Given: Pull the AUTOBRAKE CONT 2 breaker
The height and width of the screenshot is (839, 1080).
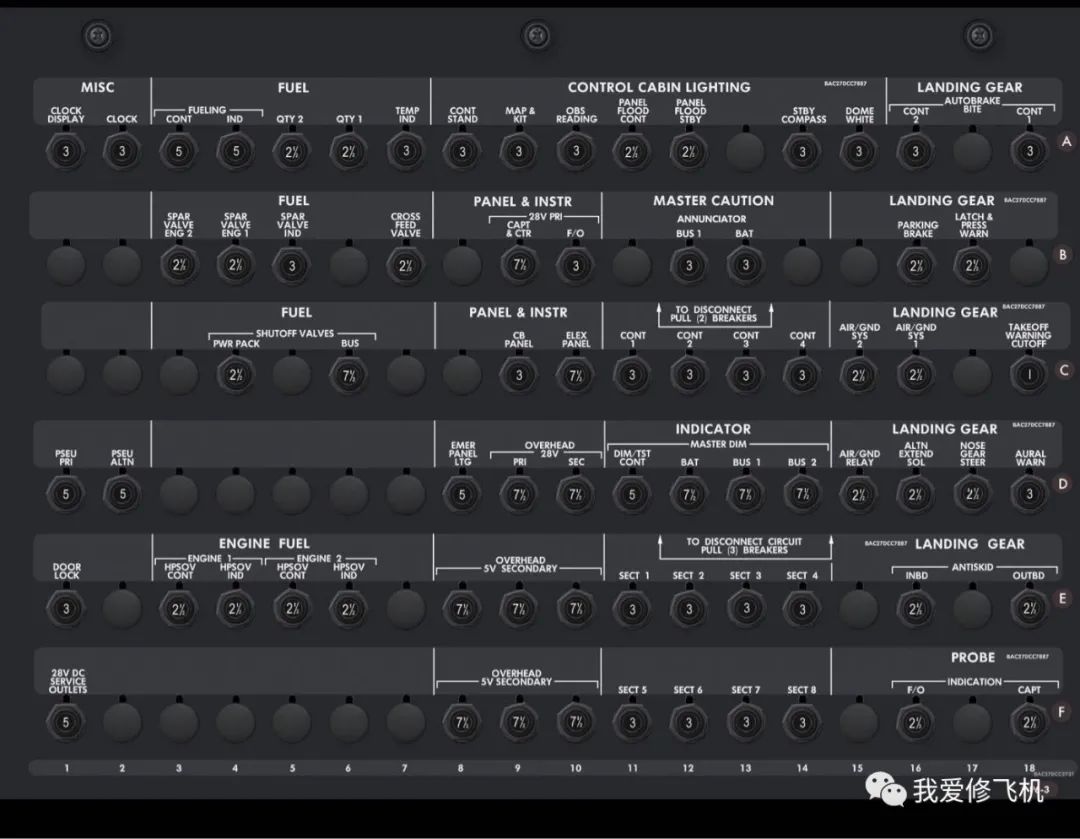Looking at the screenshot, I should pyautogui.click(x=915, y=151).
